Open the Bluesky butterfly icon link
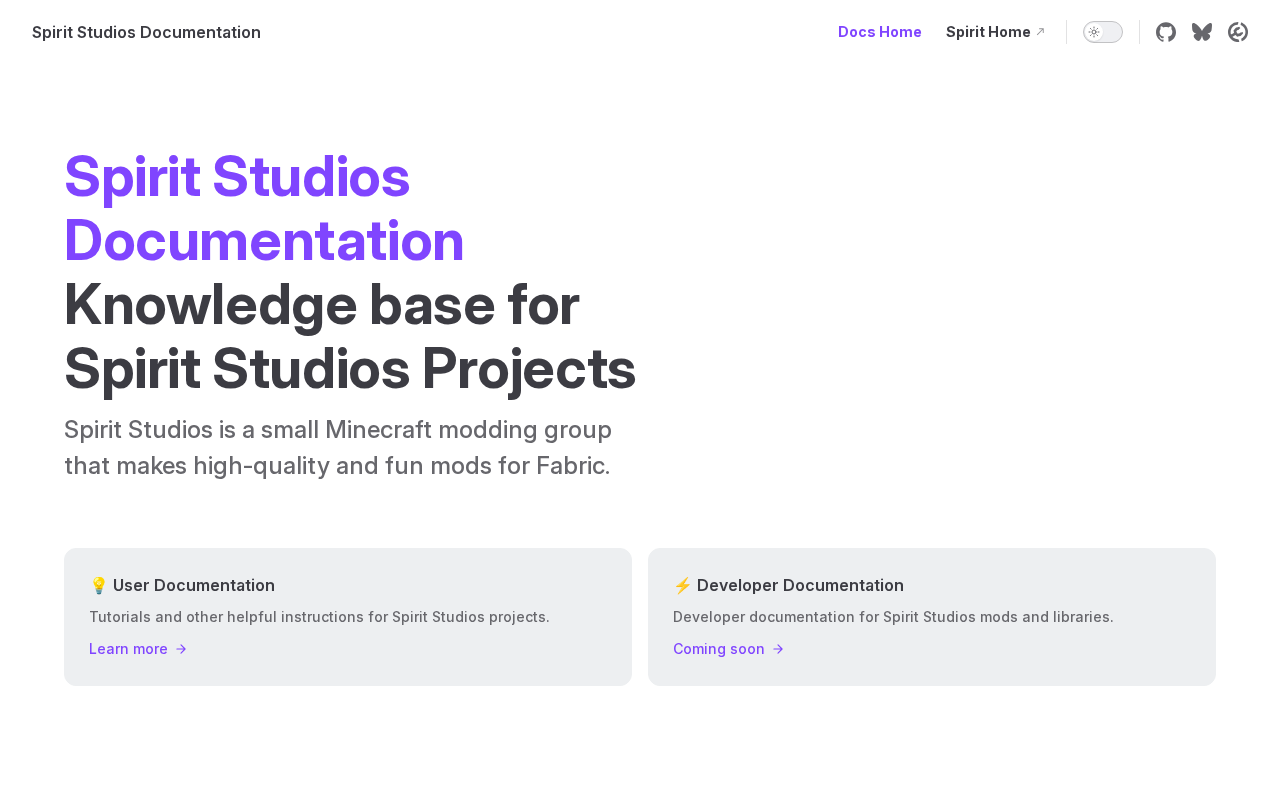This screenshot has width=1280, height=800. tap(1202, 32)
